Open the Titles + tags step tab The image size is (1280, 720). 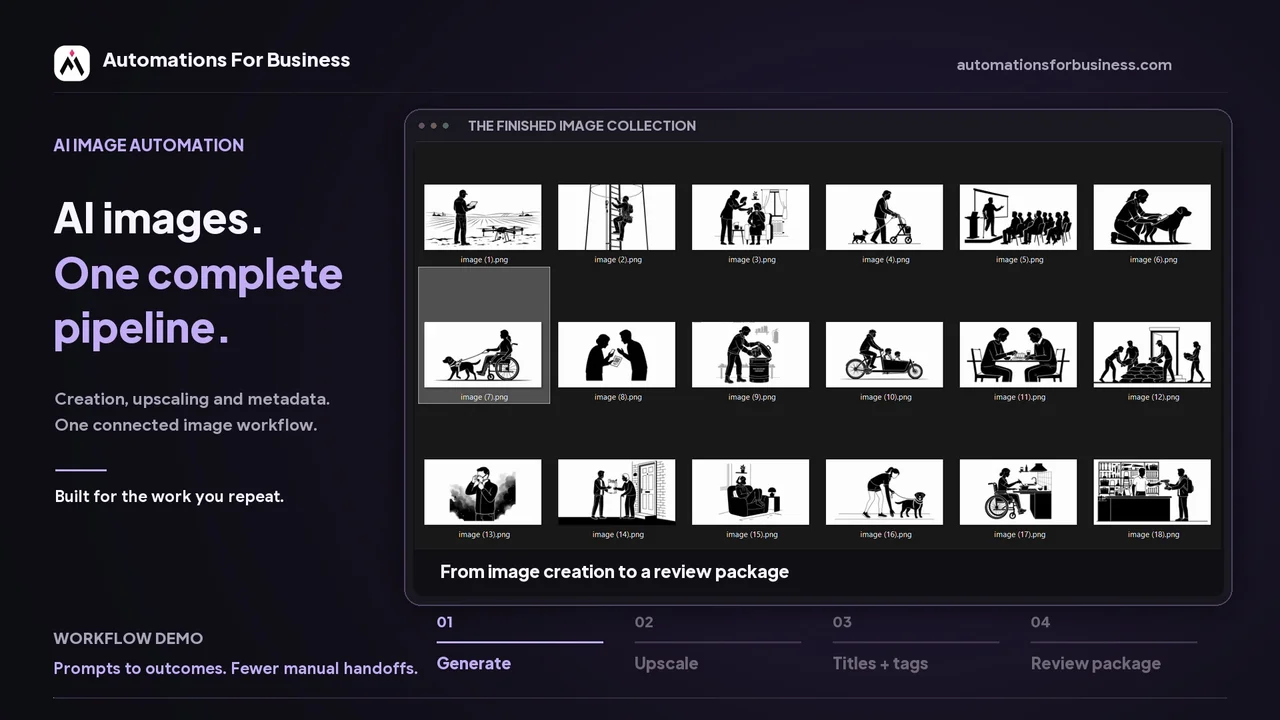(x=916, y=644)
